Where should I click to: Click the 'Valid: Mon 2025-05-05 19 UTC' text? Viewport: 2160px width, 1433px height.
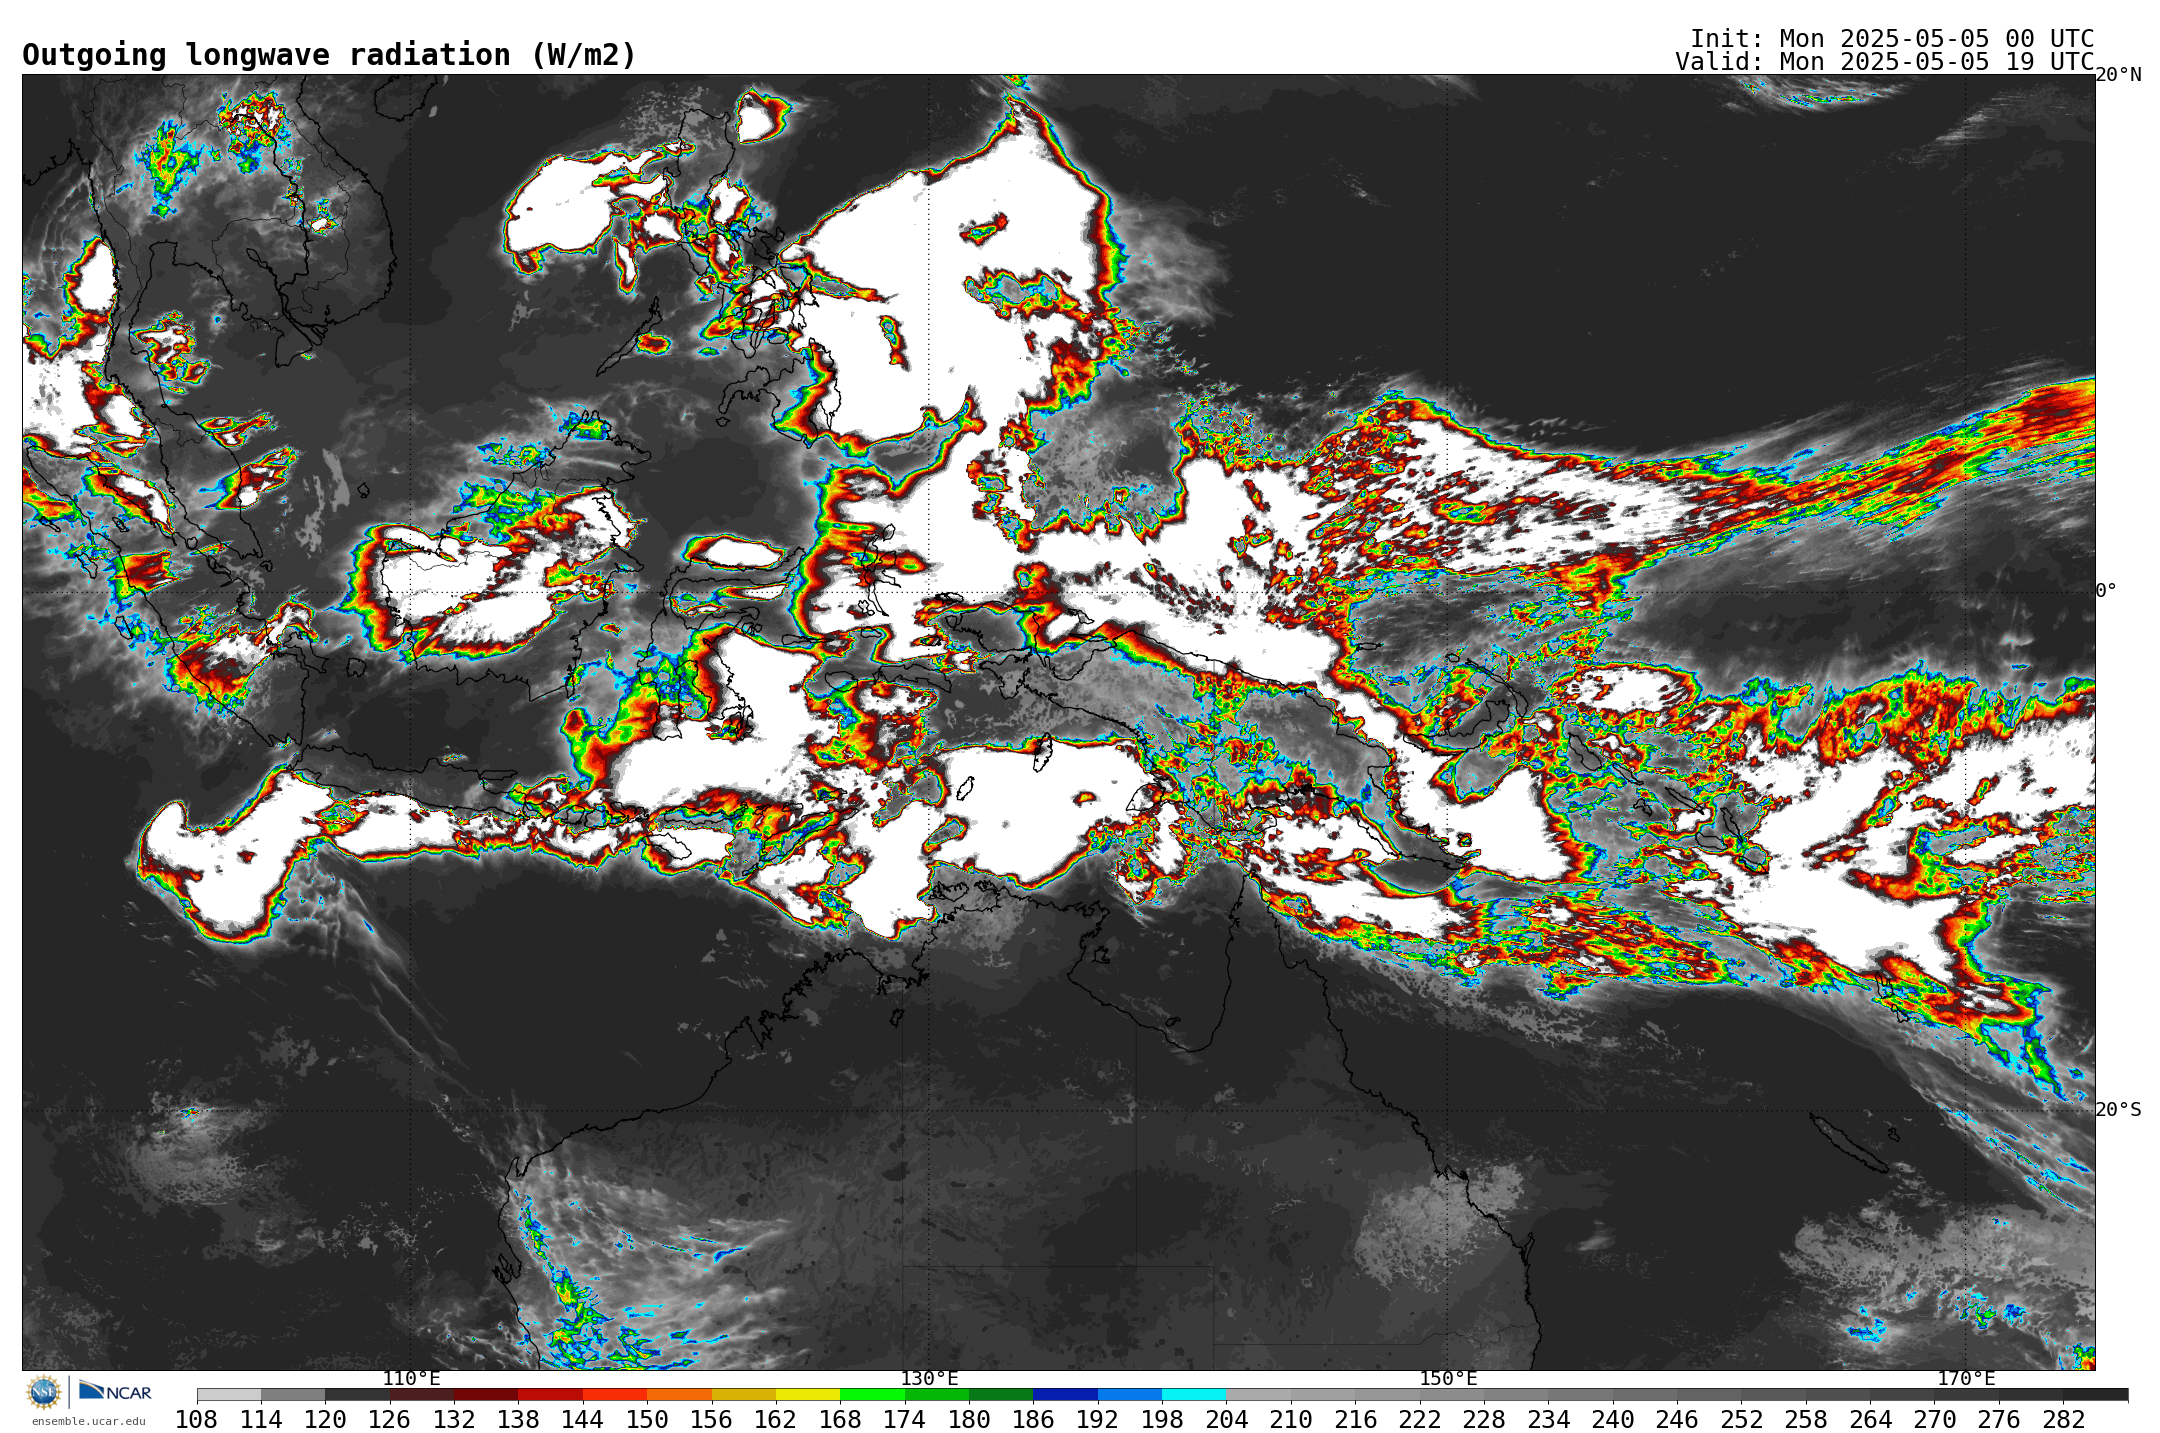(x=1885, y=62)
